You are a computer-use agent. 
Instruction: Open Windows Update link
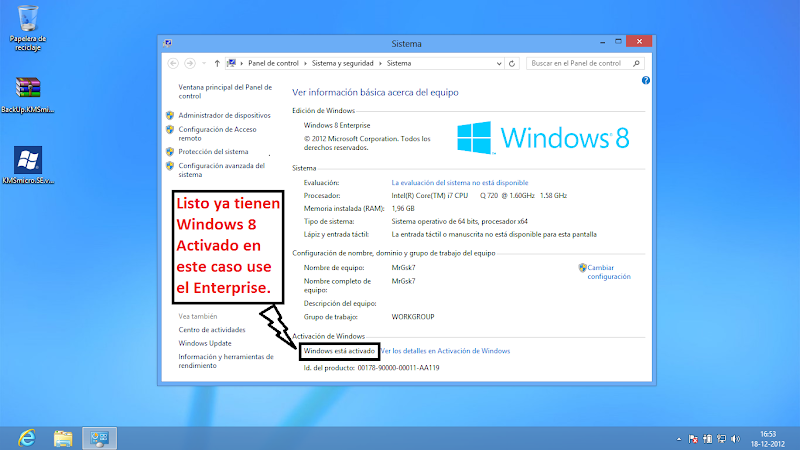[205, 343]
